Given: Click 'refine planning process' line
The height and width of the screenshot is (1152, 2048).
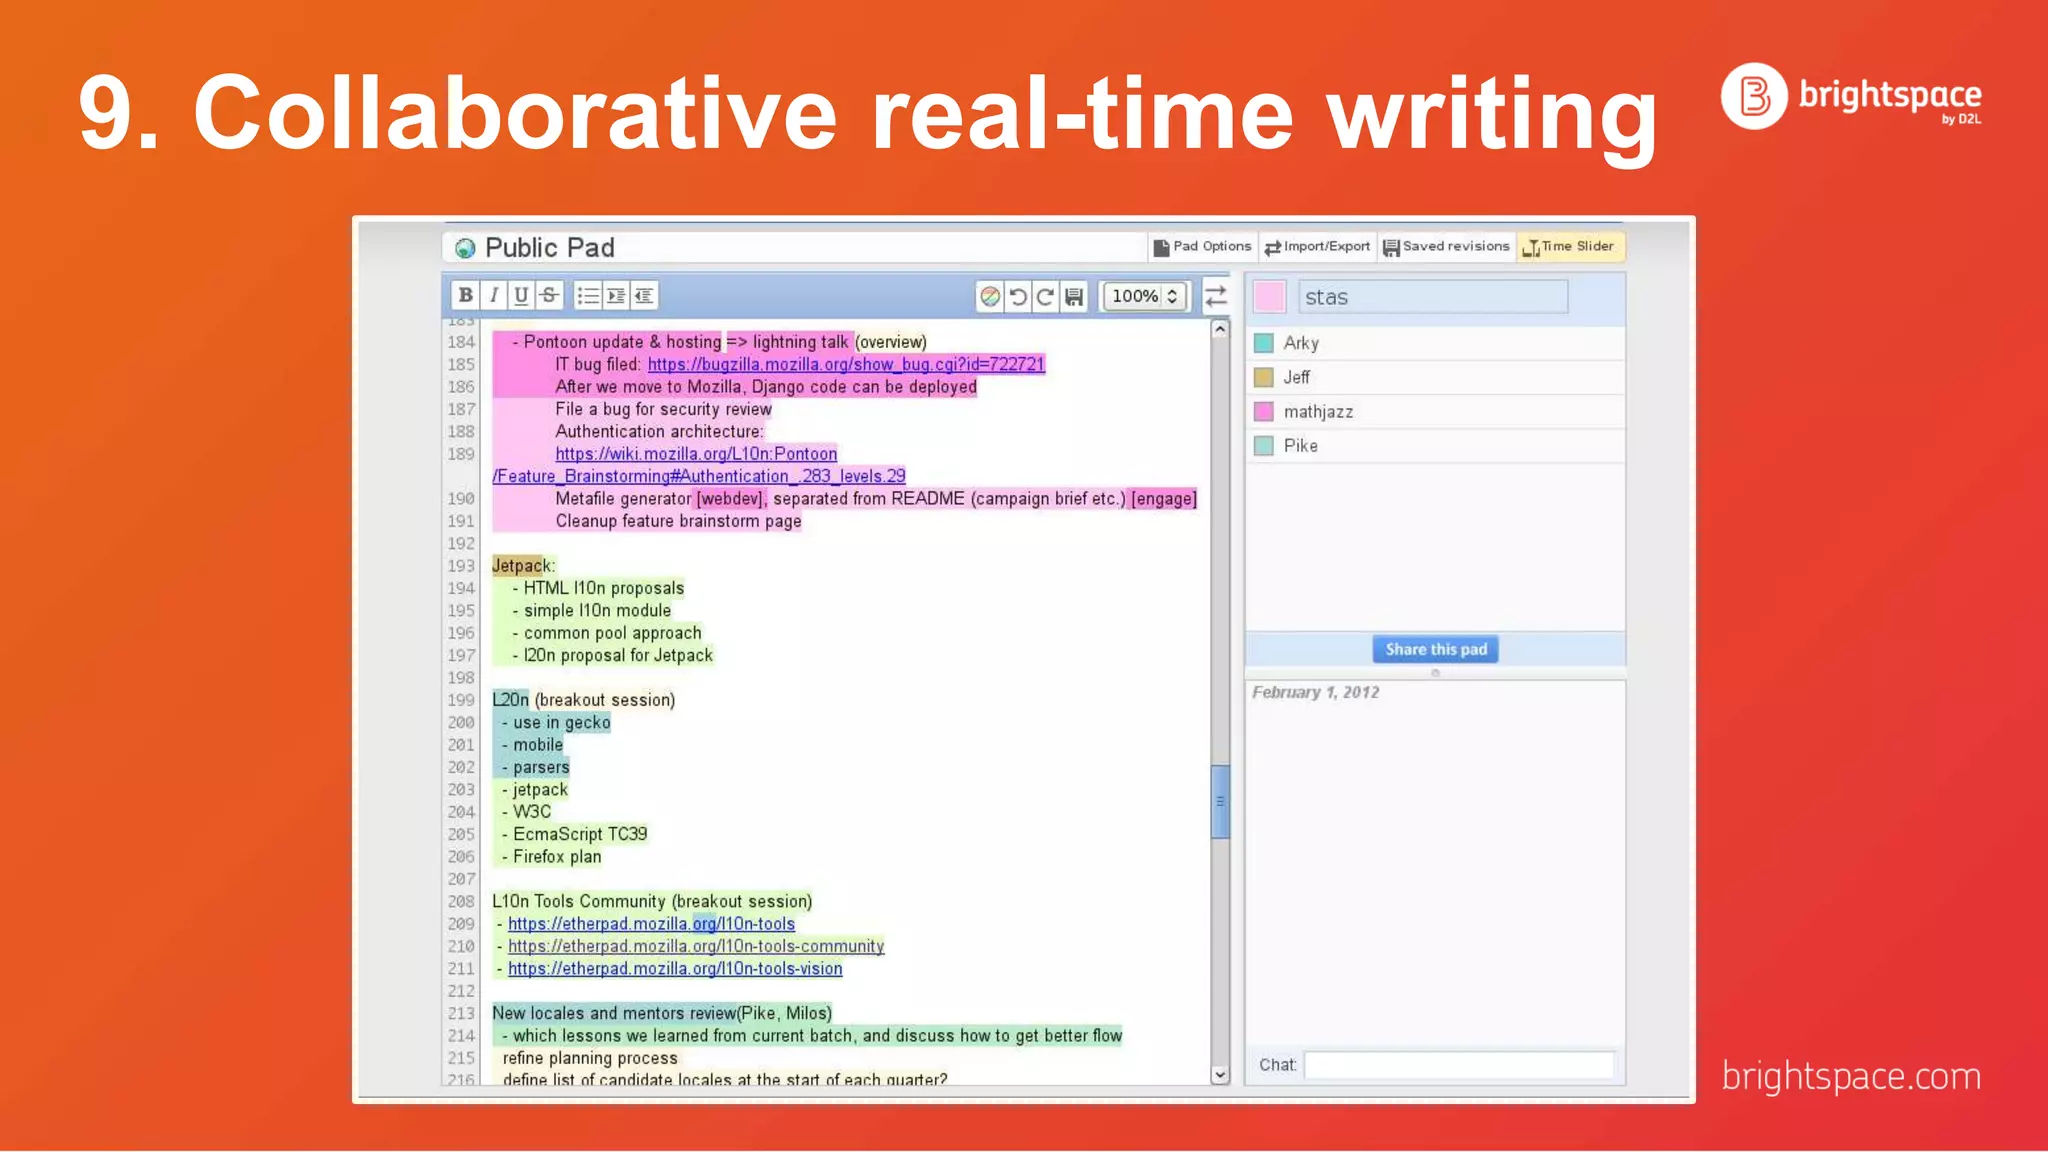Looking at the screenshot, I should click(x=590, y=1058).
